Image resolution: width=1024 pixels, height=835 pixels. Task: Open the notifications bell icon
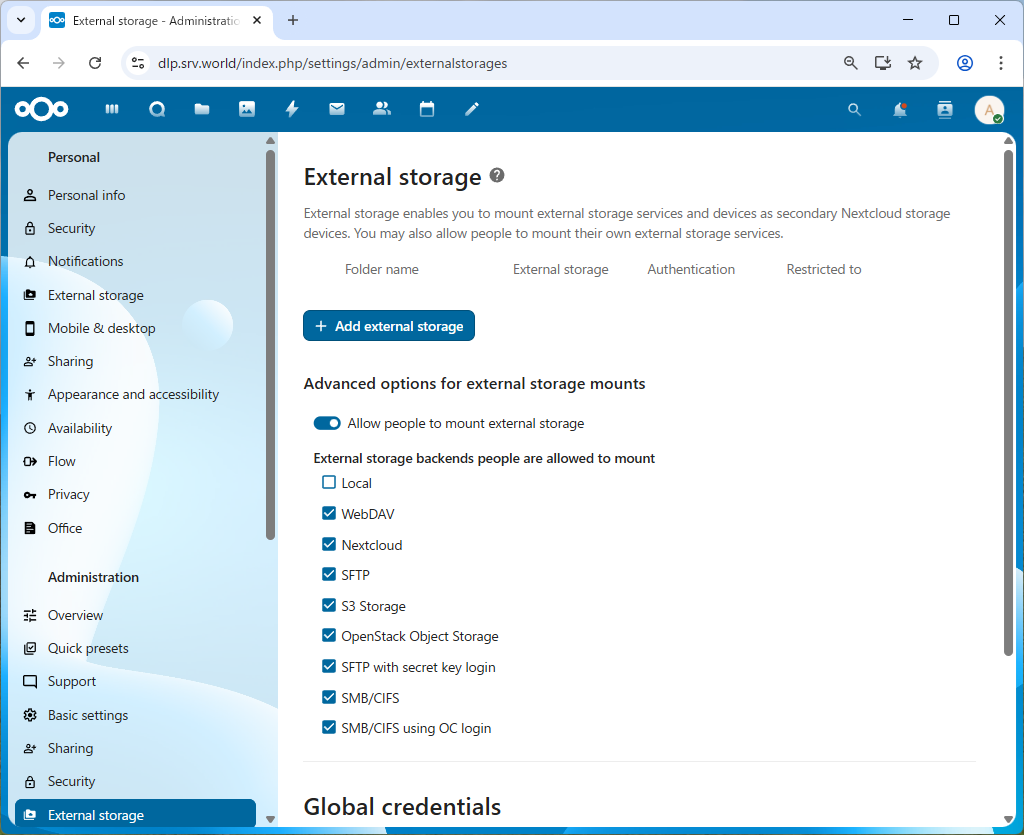pyautogui.click(x=900, y=110)
